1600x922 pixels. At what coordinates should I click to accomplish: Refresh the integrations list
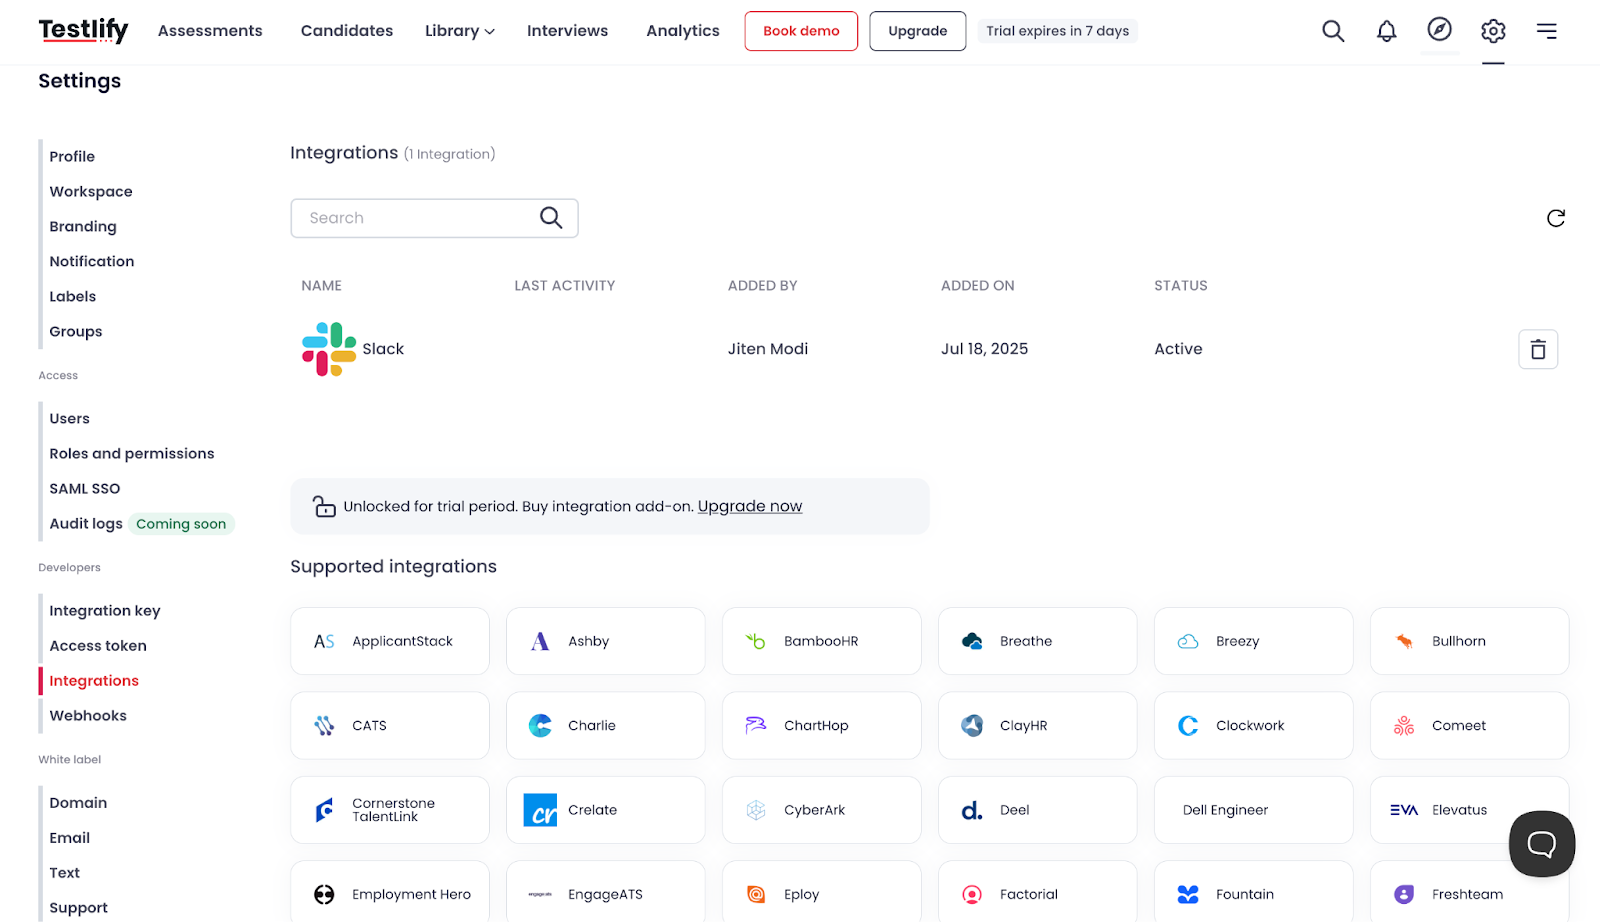1556,218
